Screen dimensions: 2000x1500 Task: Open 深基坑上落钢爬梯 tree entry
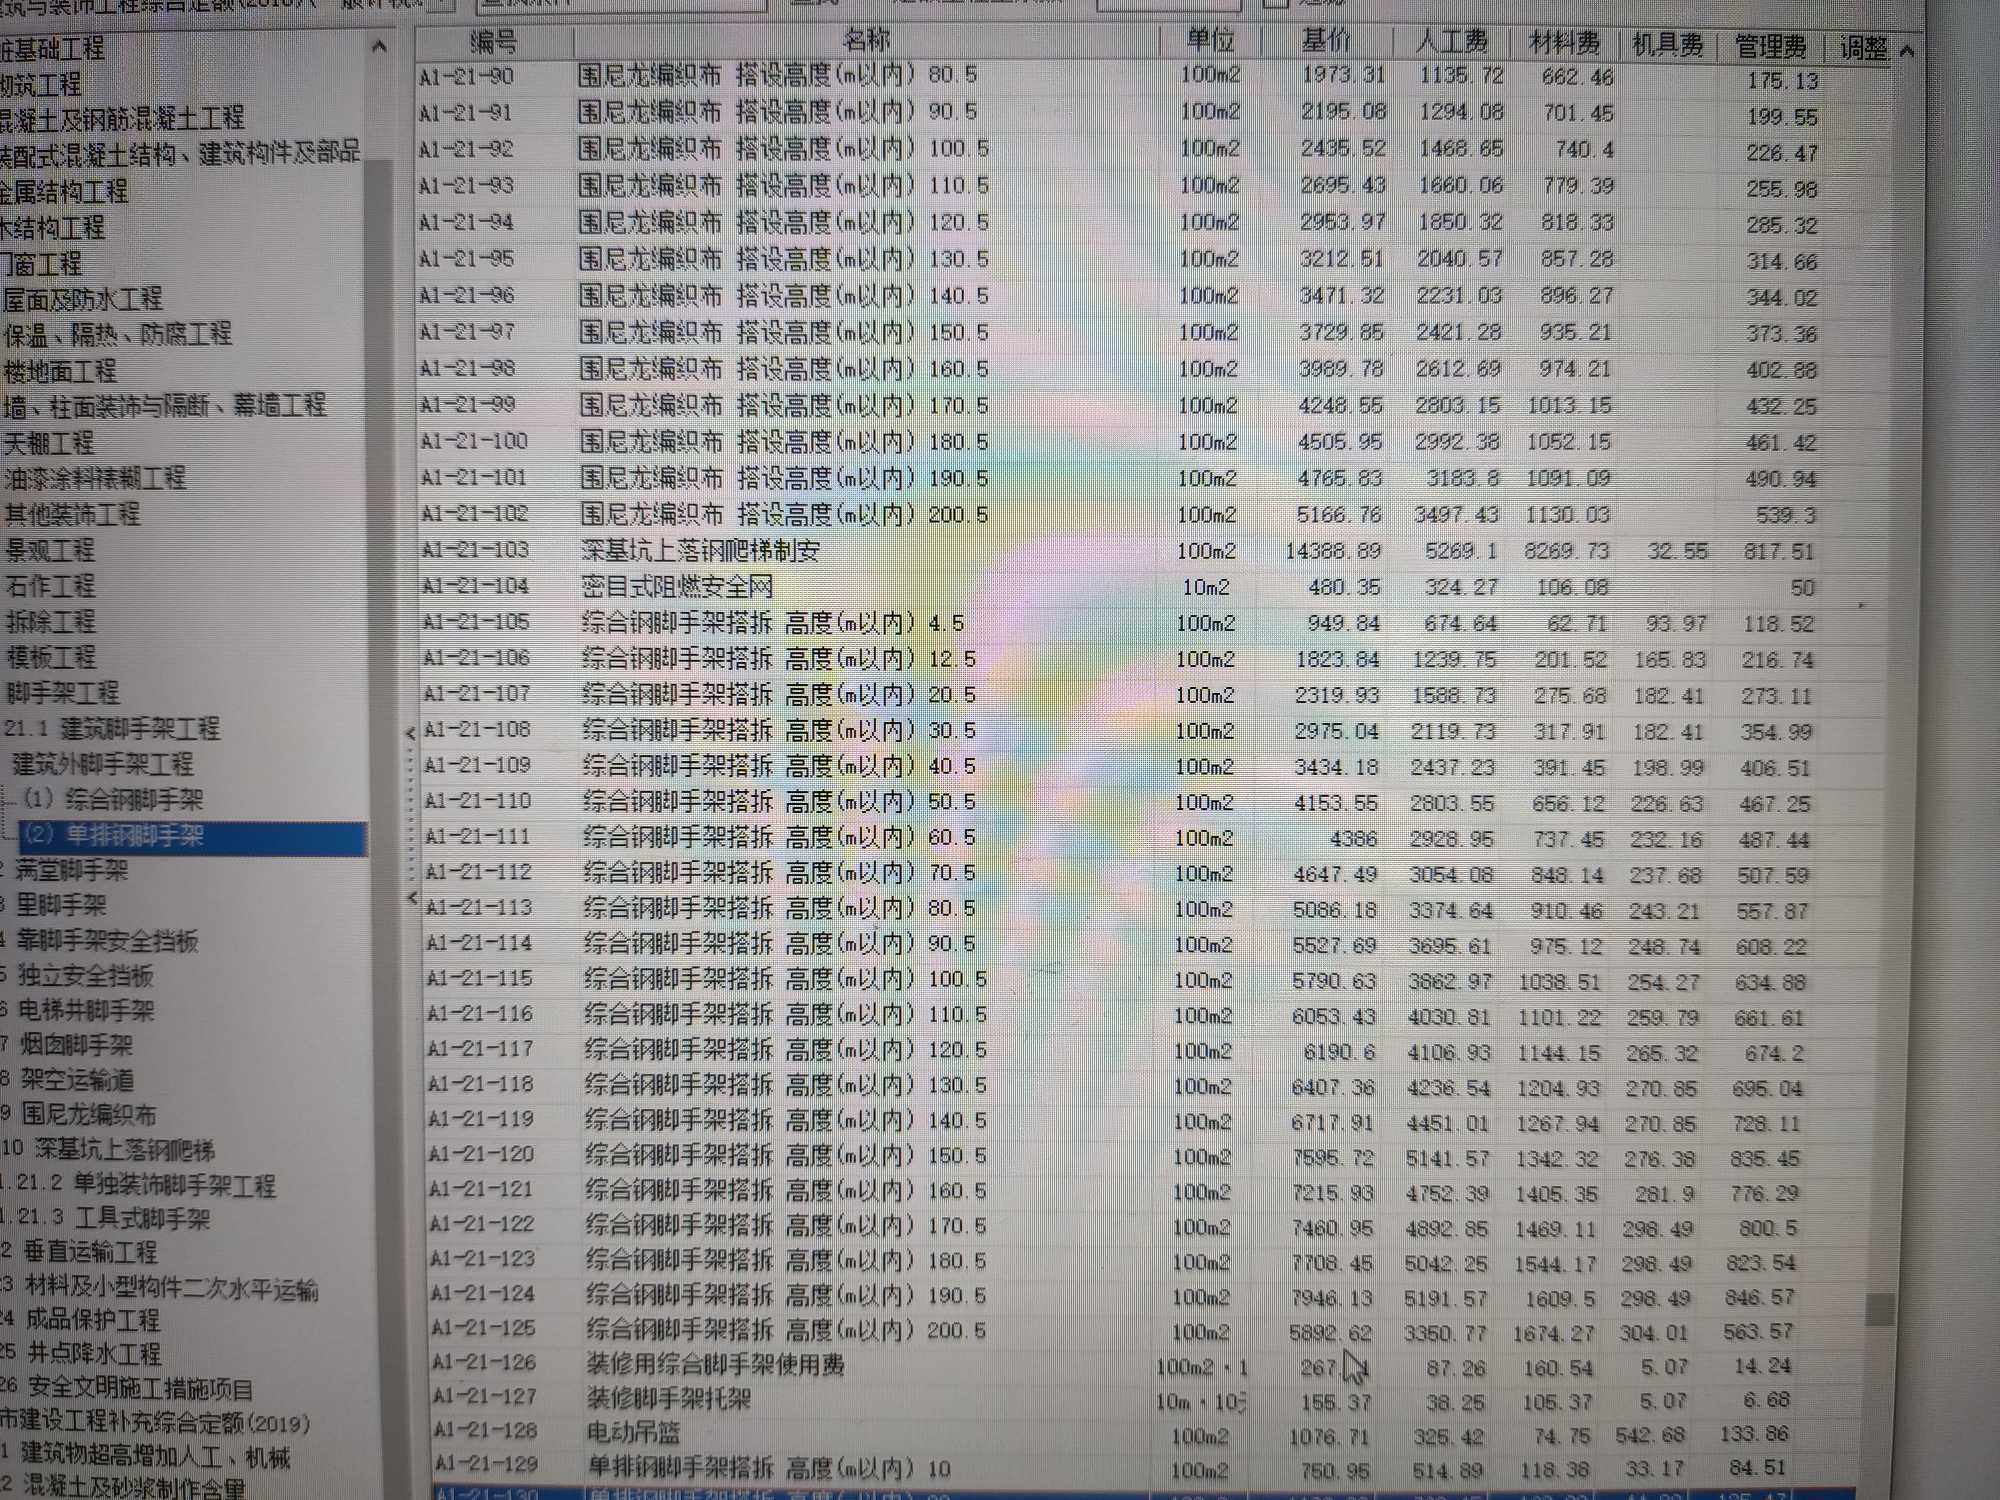125,1150
